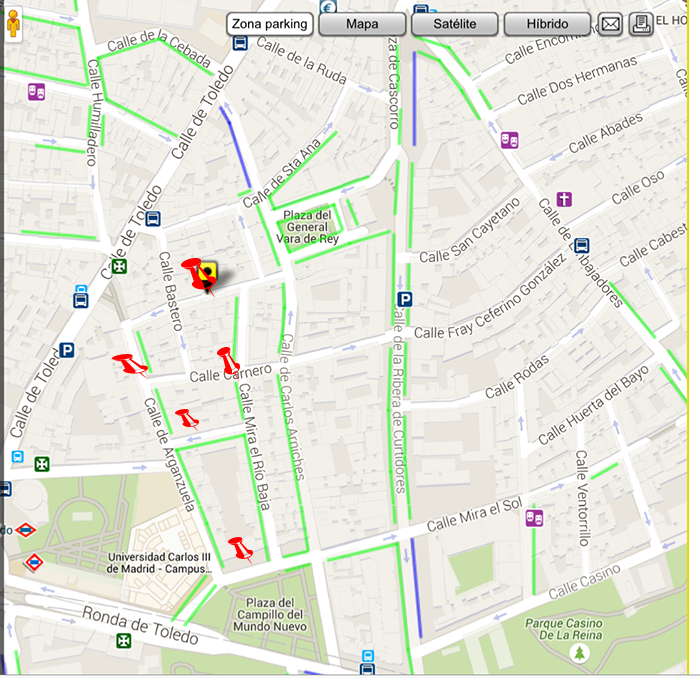Click 'Ronda de Toledo' street label
Screen dimensions: 700x678
(140, 625)
